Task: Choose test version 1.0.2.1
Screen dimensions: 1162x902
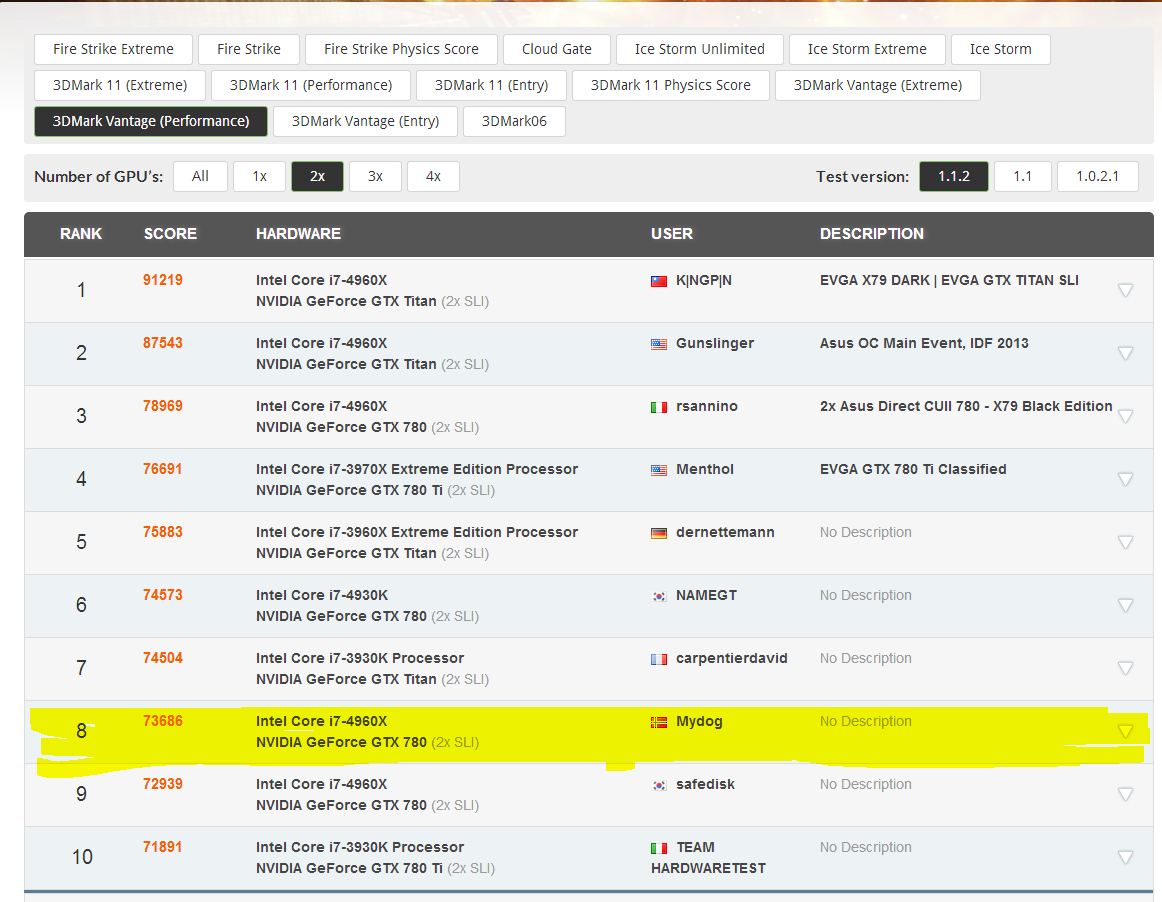Action: tap(1098, 176)
